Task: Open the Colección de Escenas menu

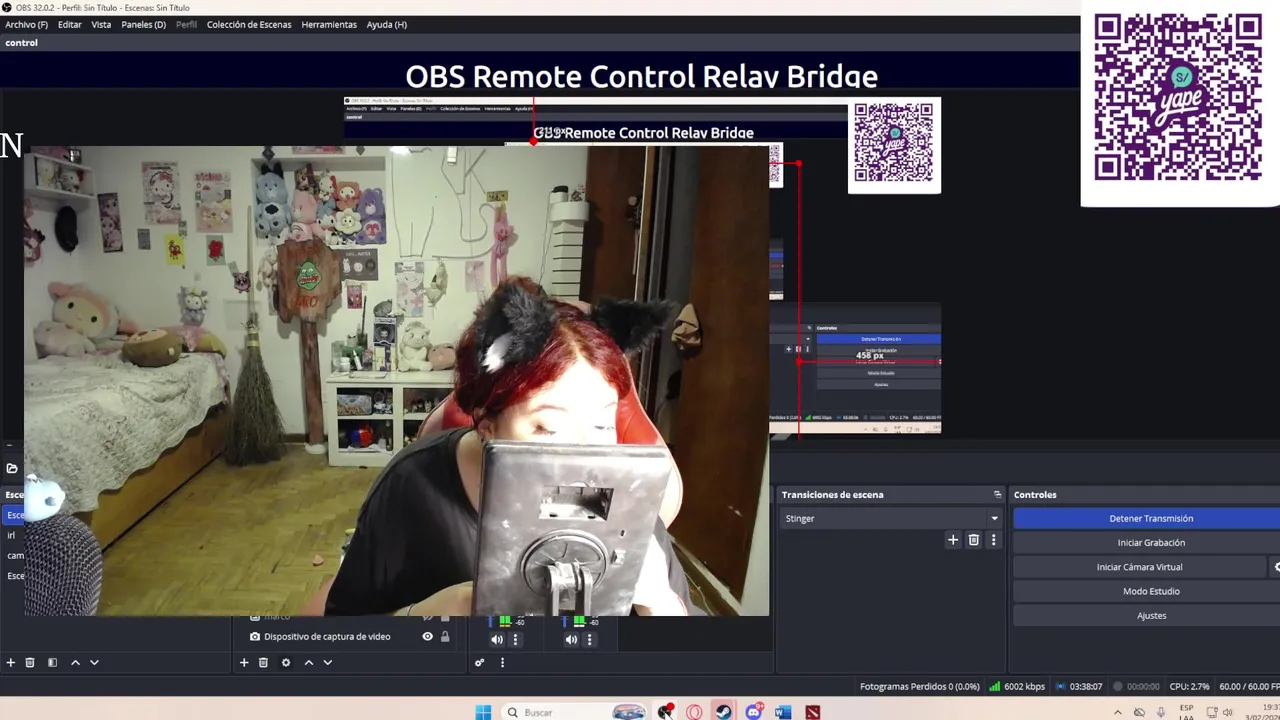Action: [x=249, y=24]
